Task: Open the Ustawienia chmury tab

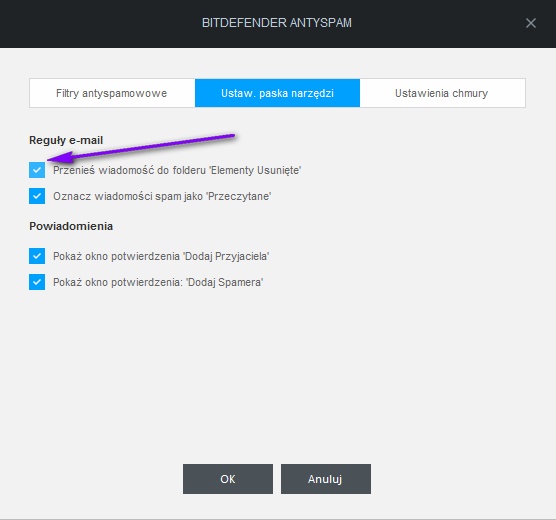Action: click(442, 93)
